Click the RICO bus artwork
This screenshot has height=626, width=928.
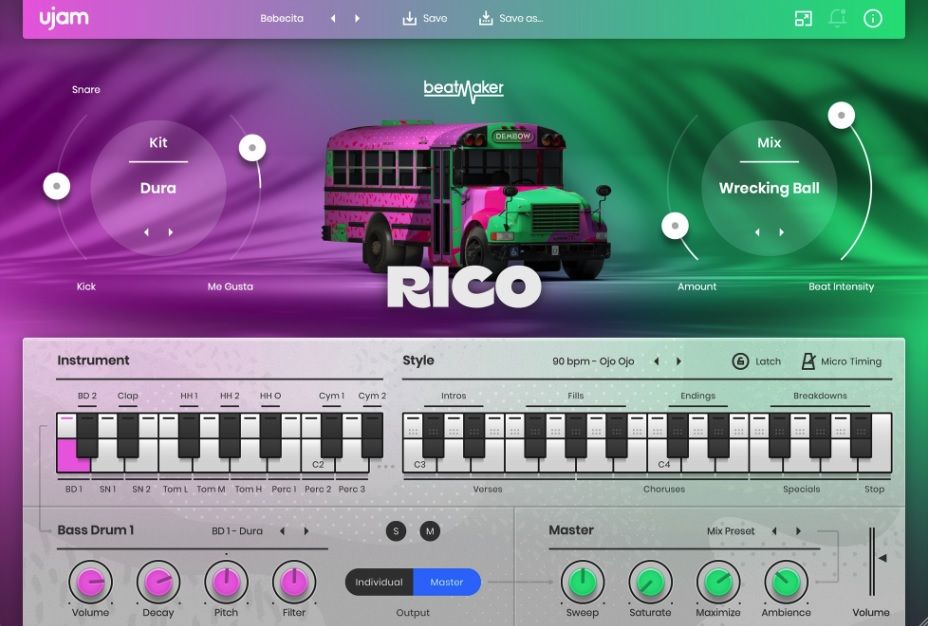(x=468, y=199)
